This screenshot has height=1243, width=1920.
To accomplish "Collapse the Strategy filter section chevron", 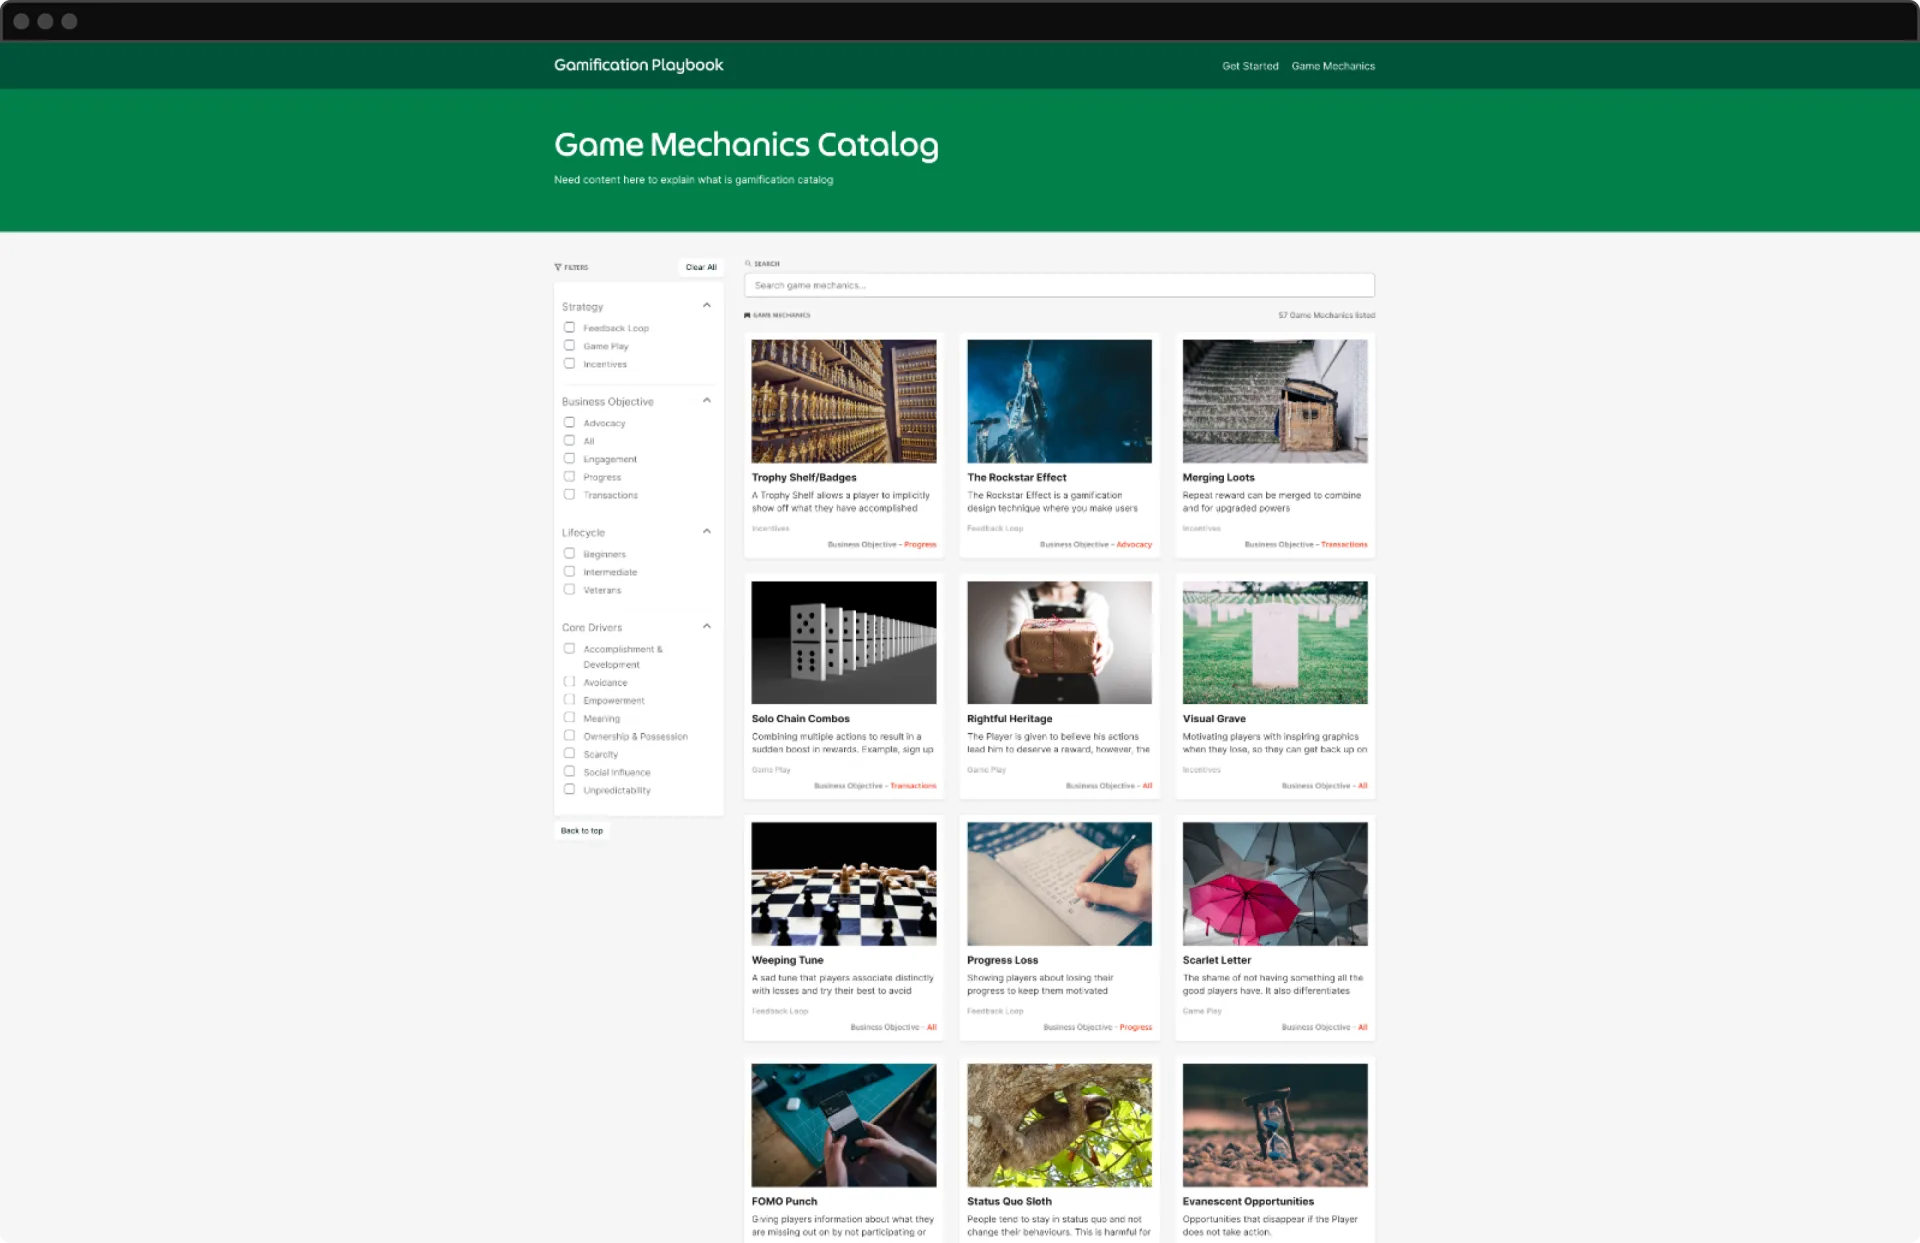I will click(x=707, y=306).
